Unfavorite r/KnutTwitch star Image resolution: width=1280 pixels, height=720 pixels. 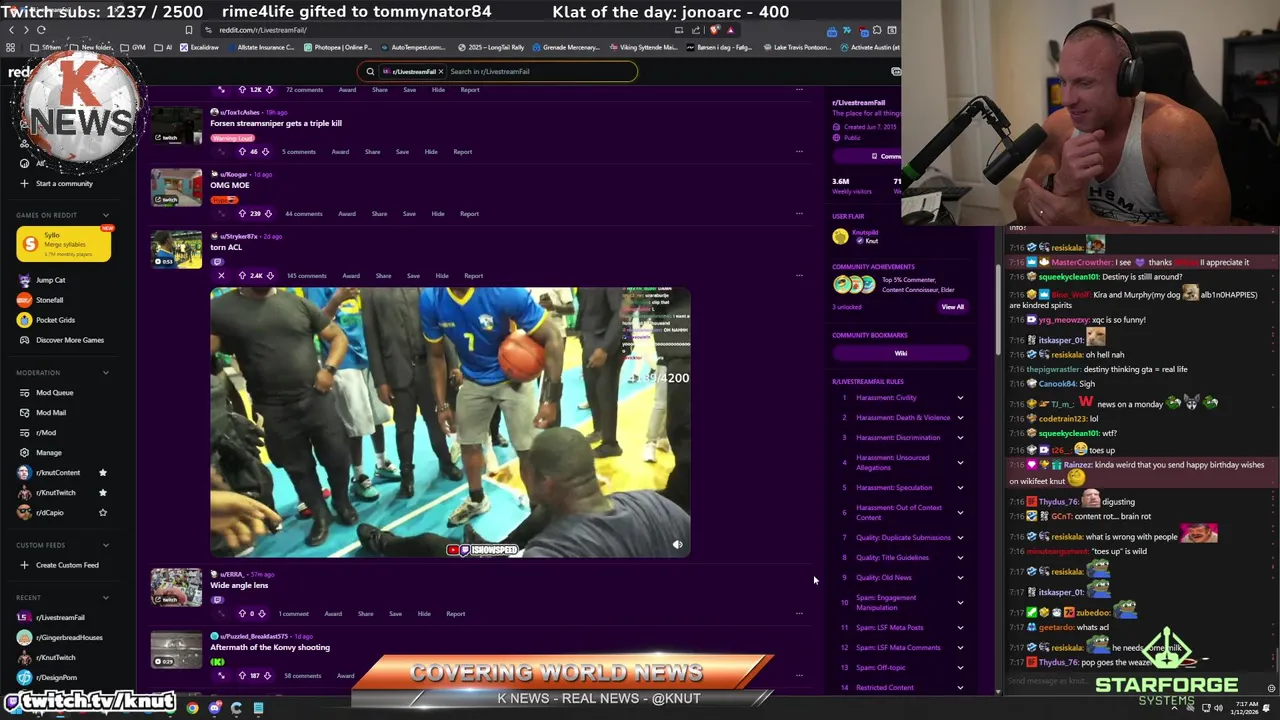coord(102,492)
